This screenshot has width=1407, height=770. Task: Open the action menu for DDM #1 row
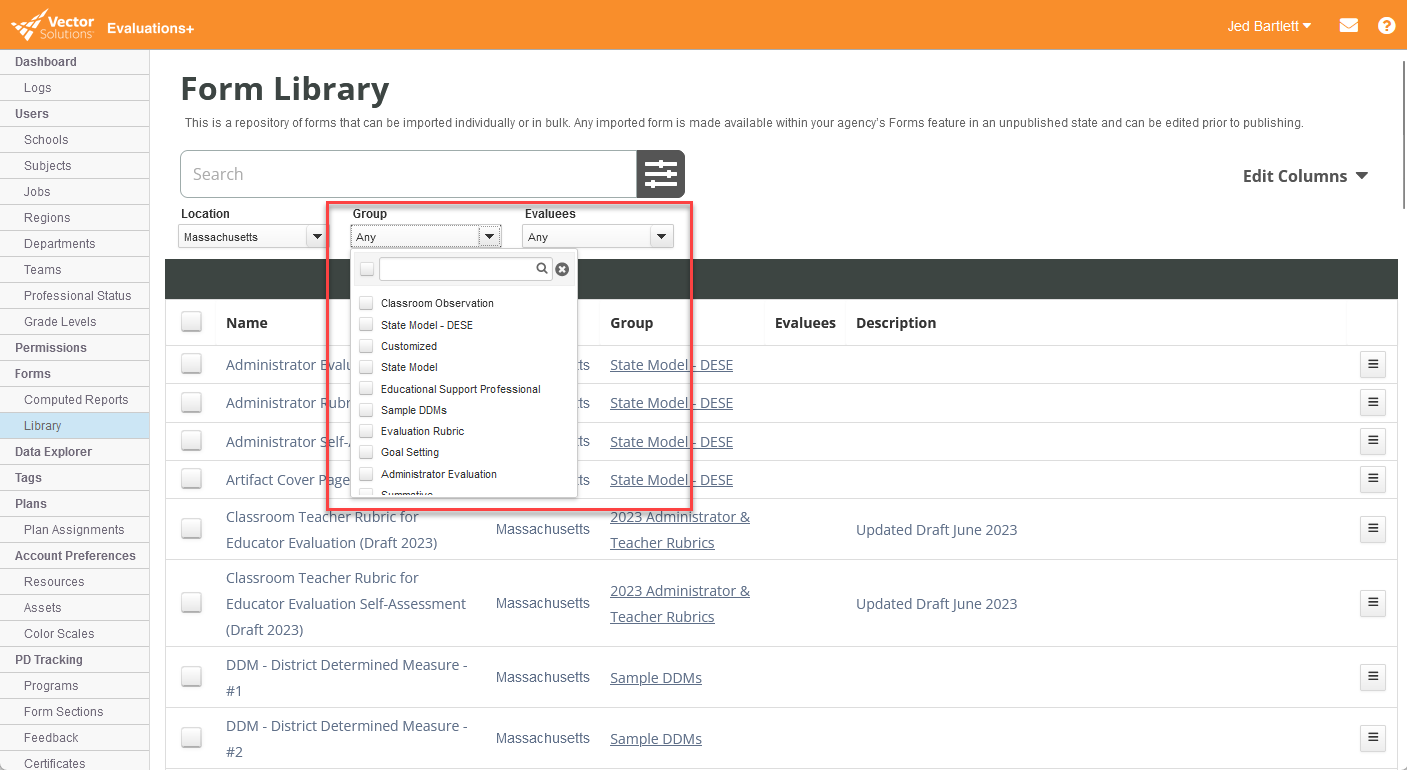pyautogui.click(x=1372, y=677)
